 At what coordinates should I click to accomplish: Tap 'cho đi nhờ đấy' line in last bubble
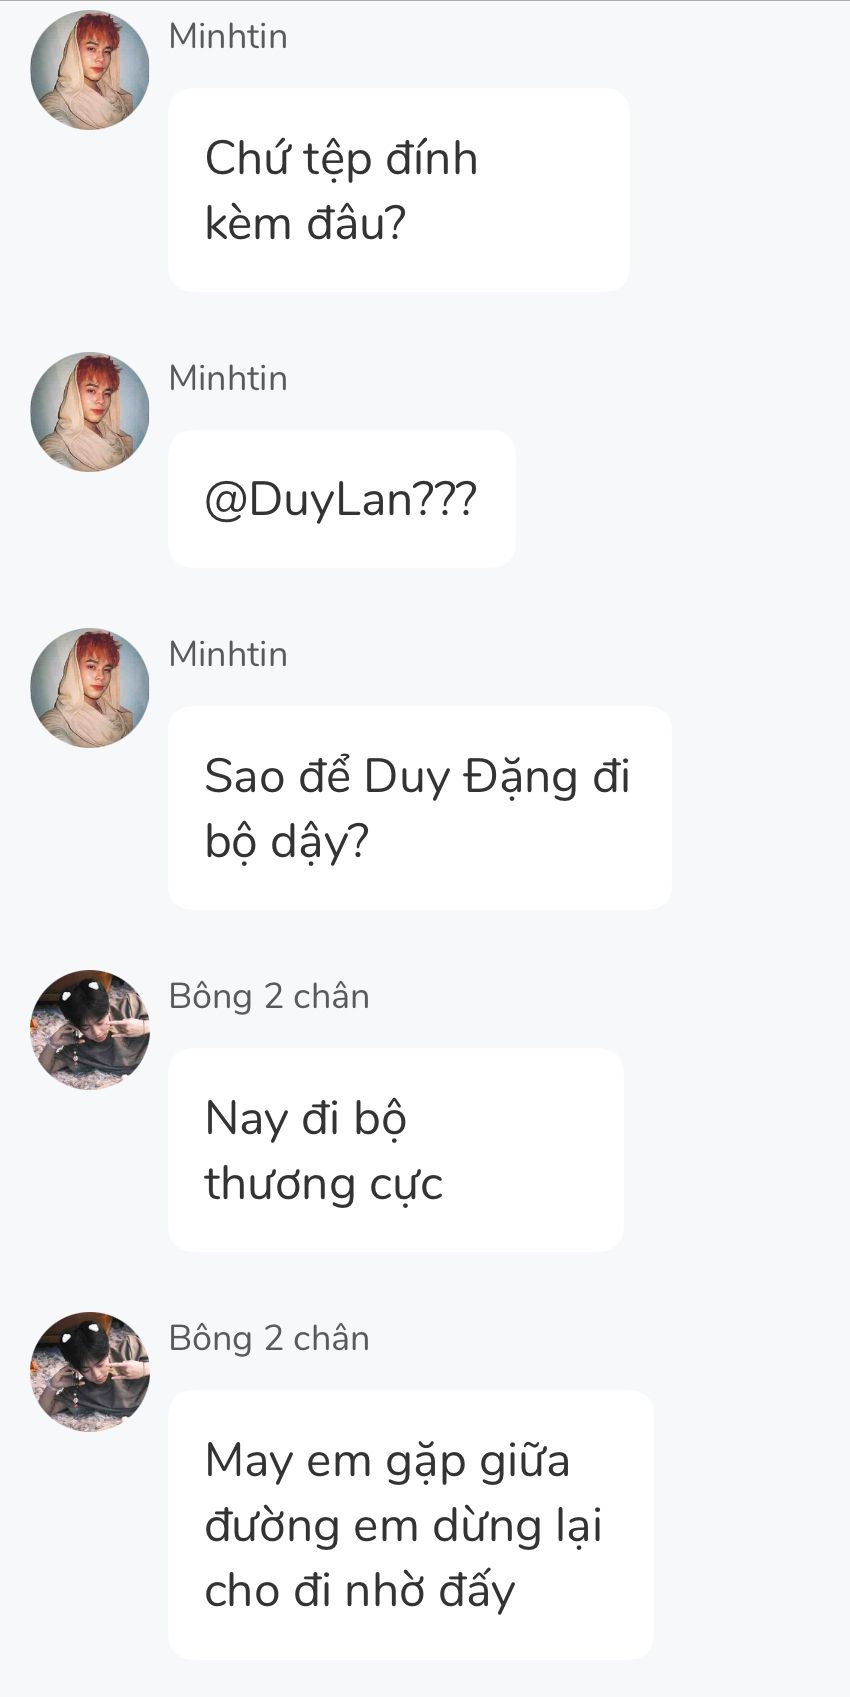[360, 1590]
